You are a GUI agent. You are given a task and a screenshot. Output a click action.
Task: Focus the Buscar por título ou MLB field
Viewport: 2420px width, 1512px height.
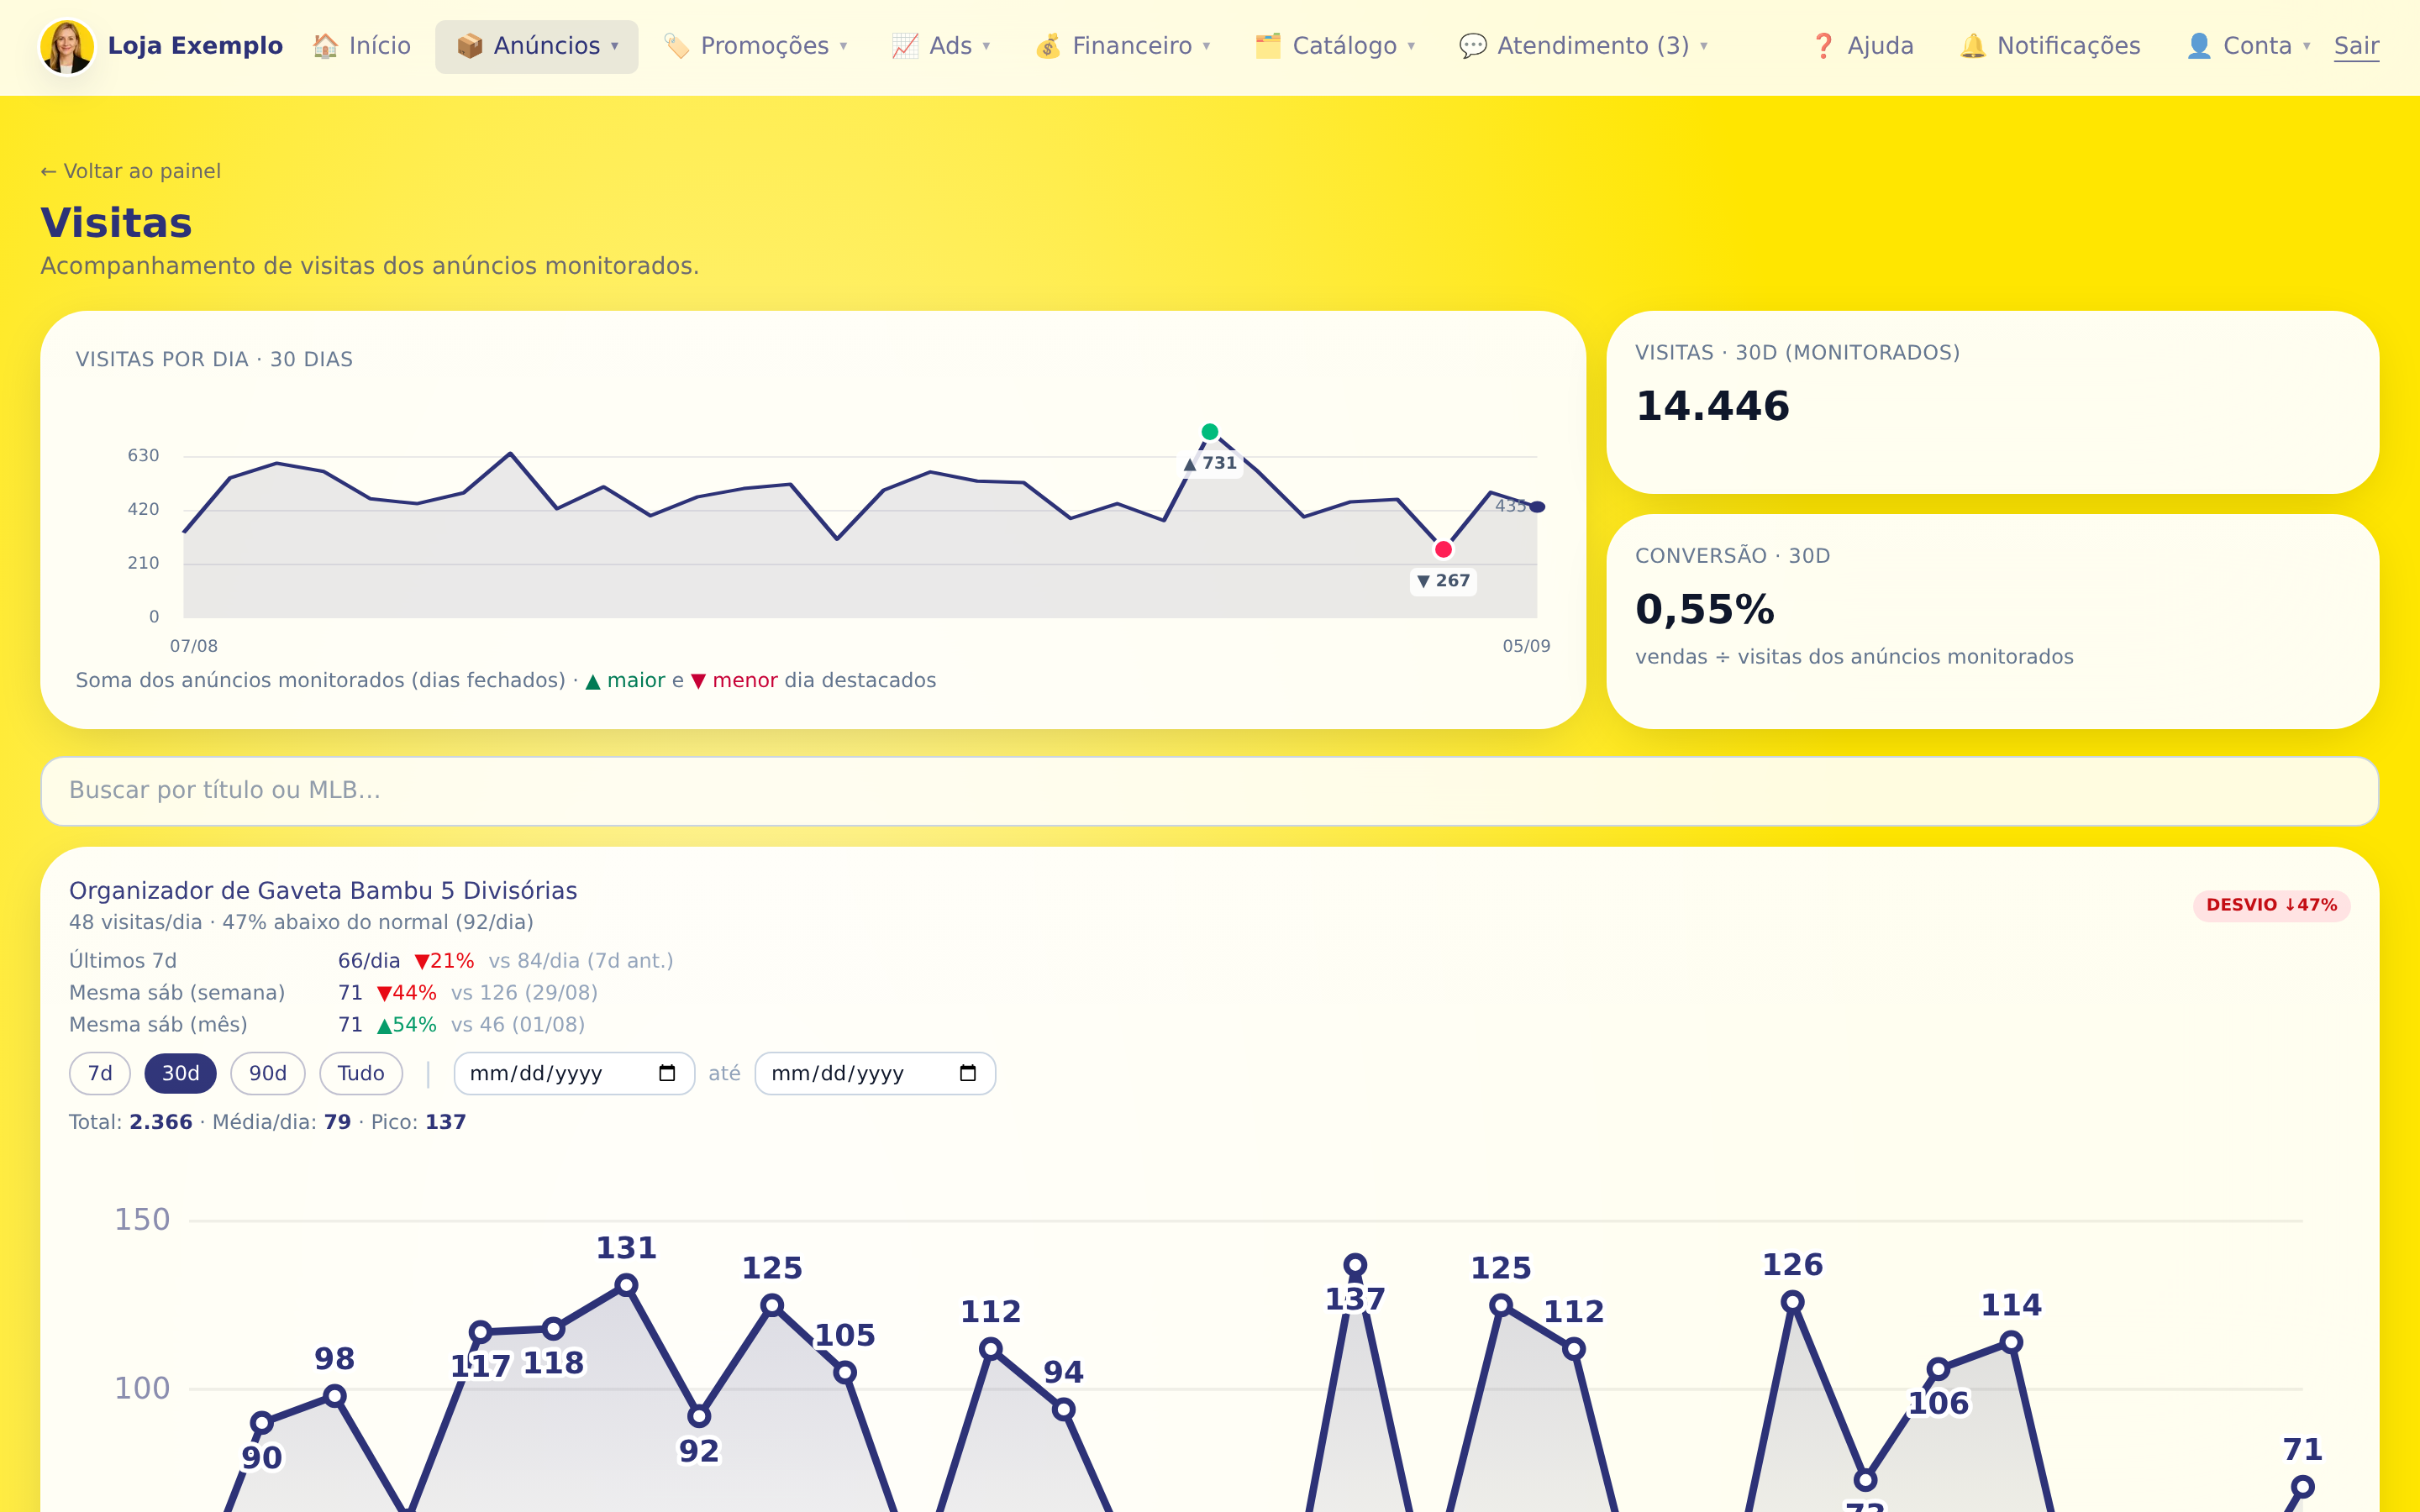tap(1210, 790)
